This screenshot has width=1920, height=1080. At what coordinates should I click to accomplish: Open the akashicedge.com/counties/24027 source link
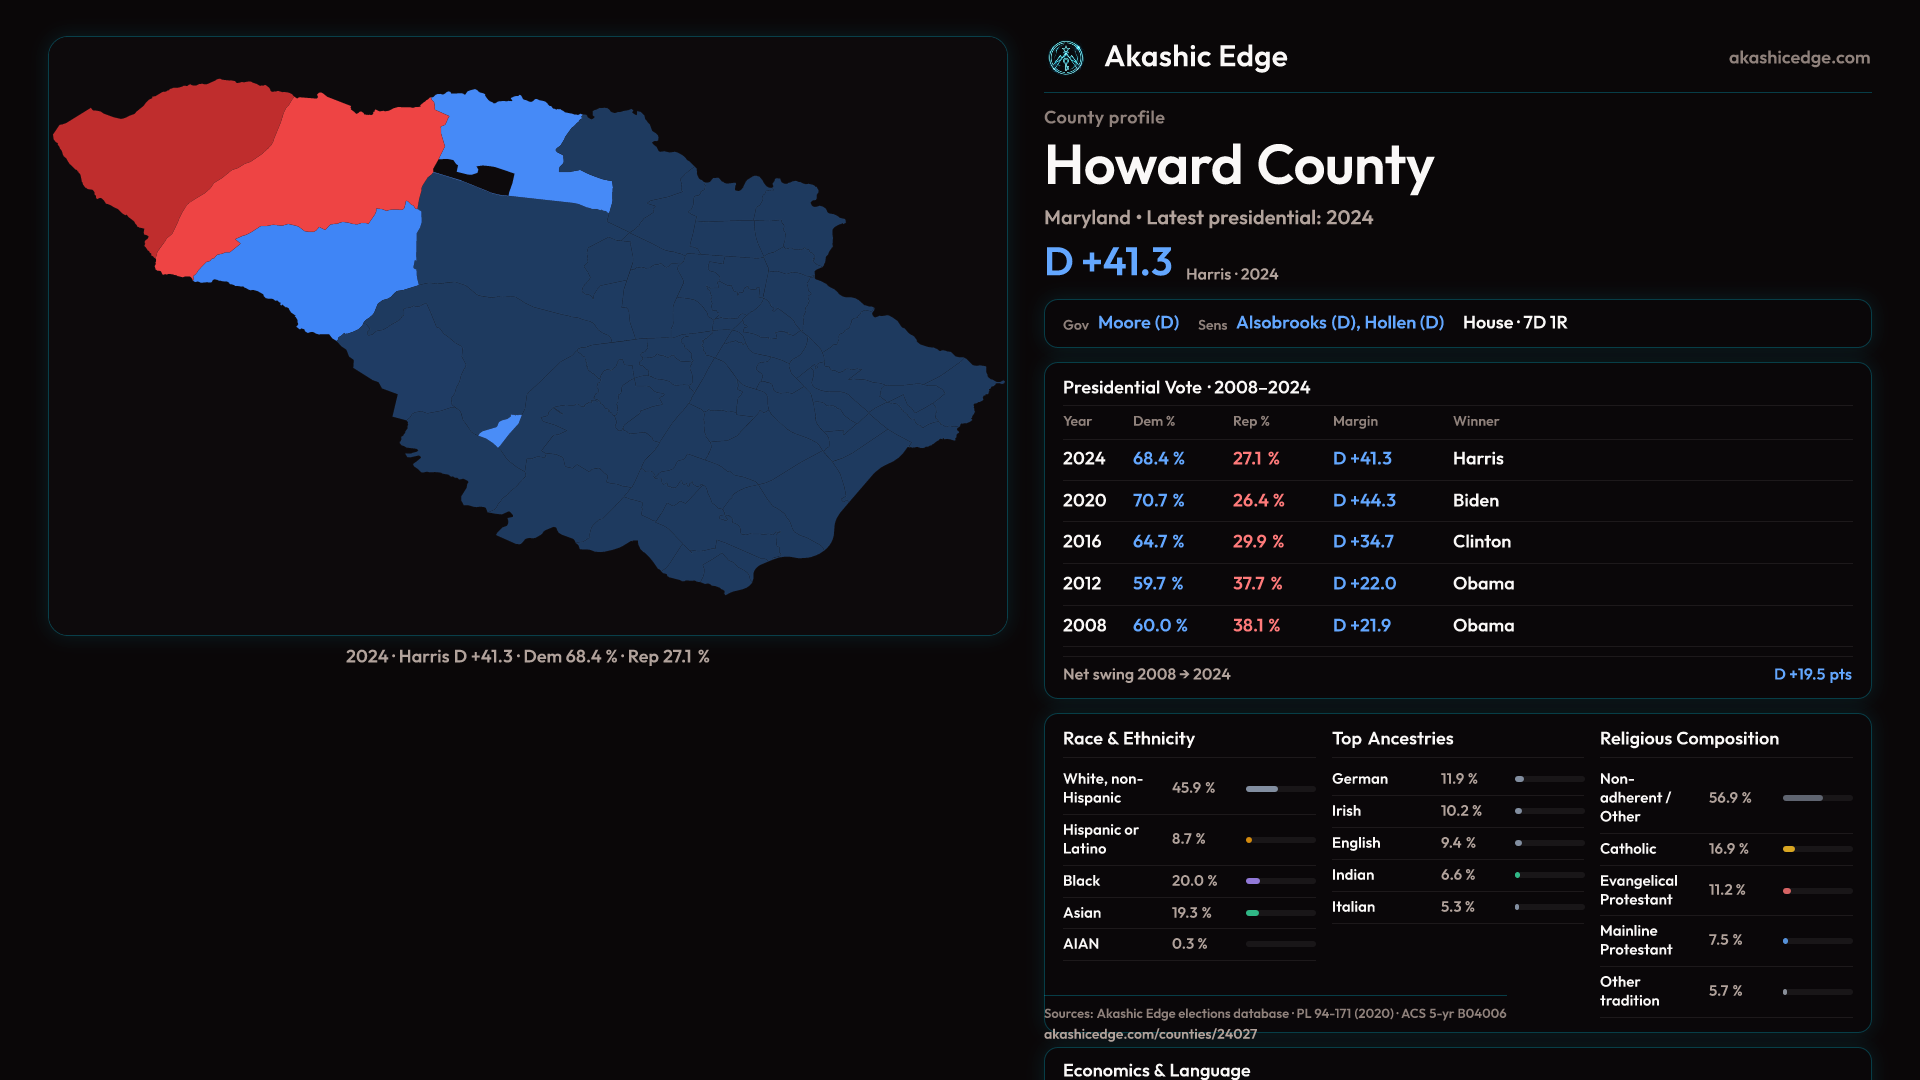[1150, 1034]
